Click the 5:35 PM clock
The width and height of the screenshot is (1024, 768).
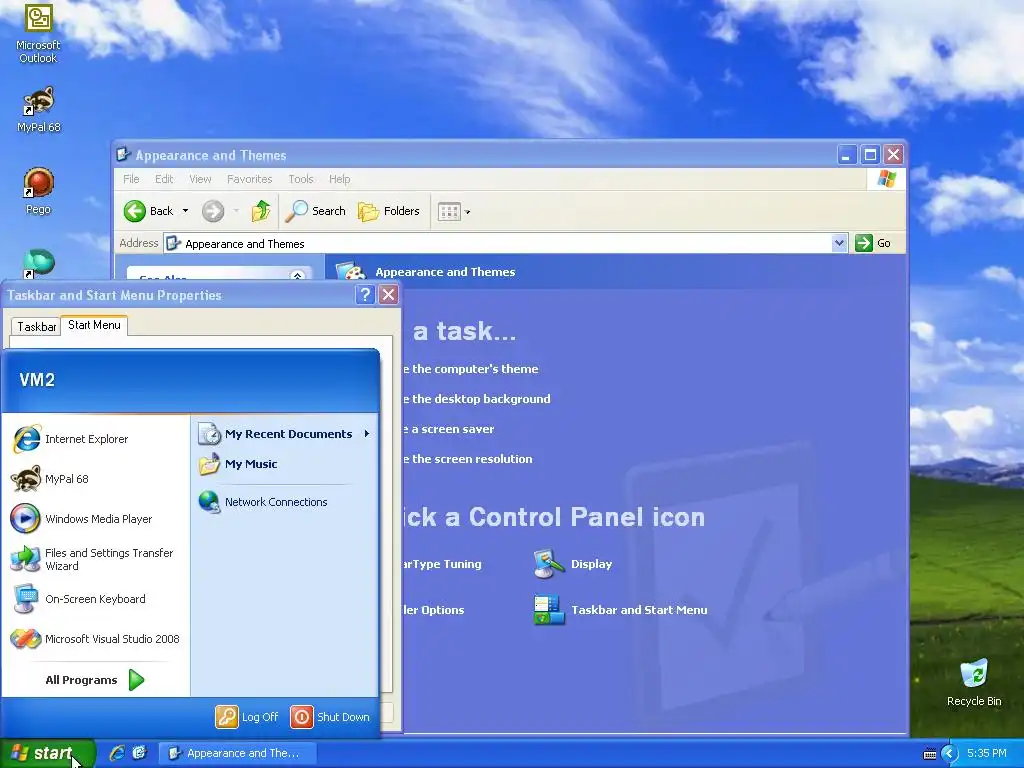point(987,753)
